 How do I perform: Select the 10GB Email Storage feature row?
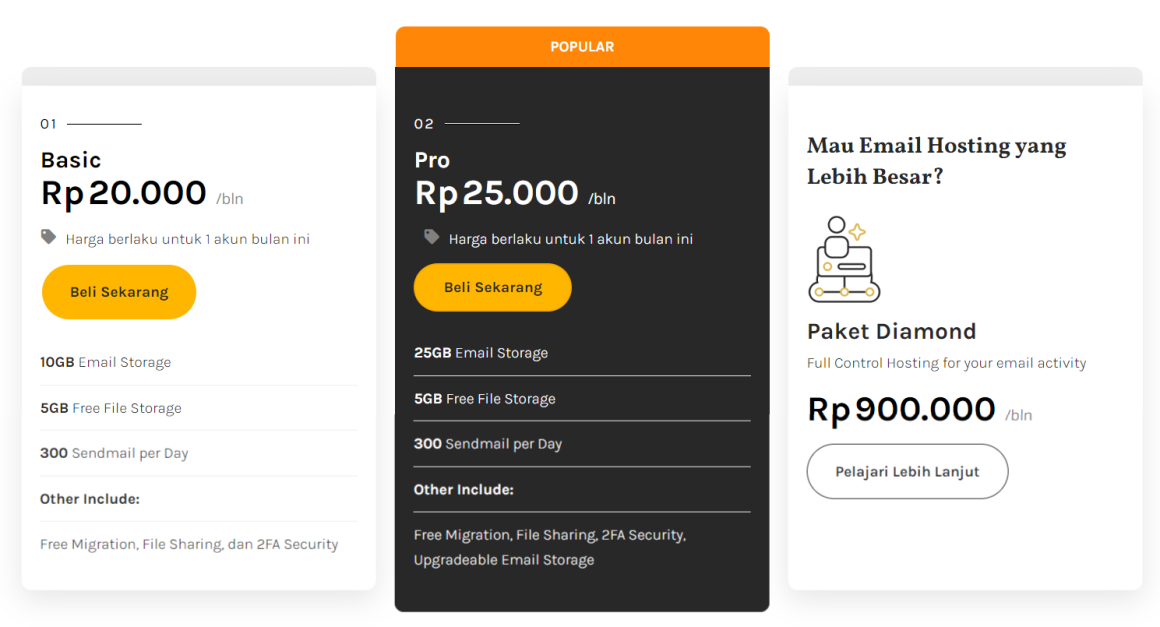coord(105,362)
